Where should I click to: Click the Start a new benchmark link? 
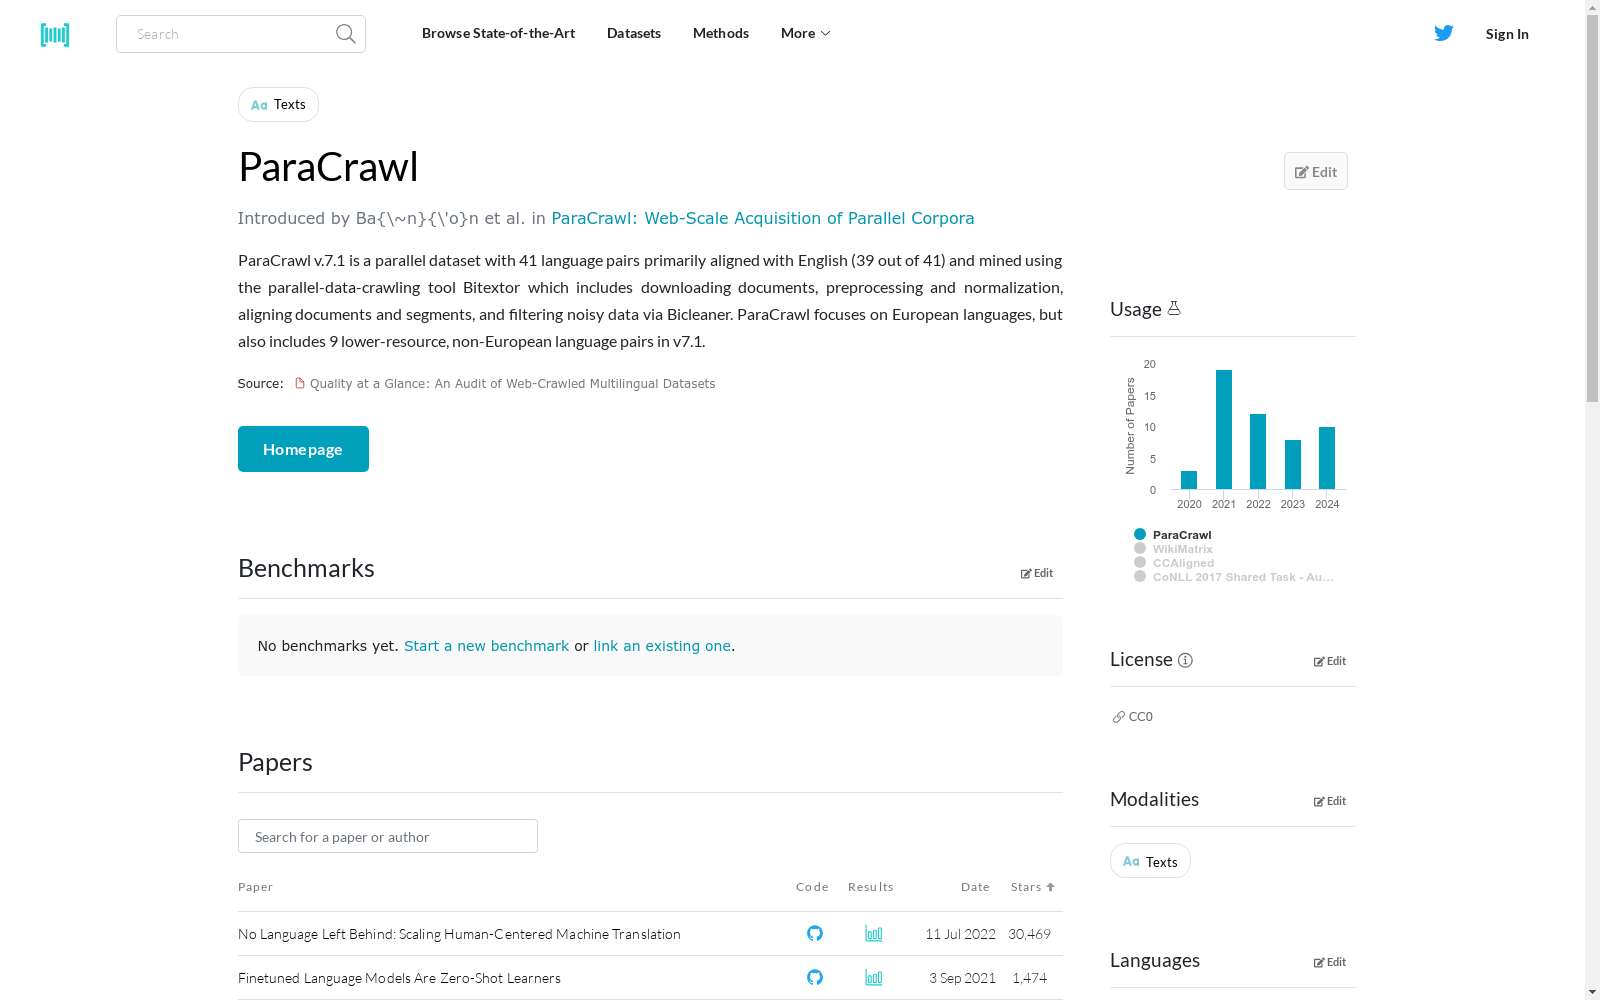pyautogui.click(x=486, y=645)
